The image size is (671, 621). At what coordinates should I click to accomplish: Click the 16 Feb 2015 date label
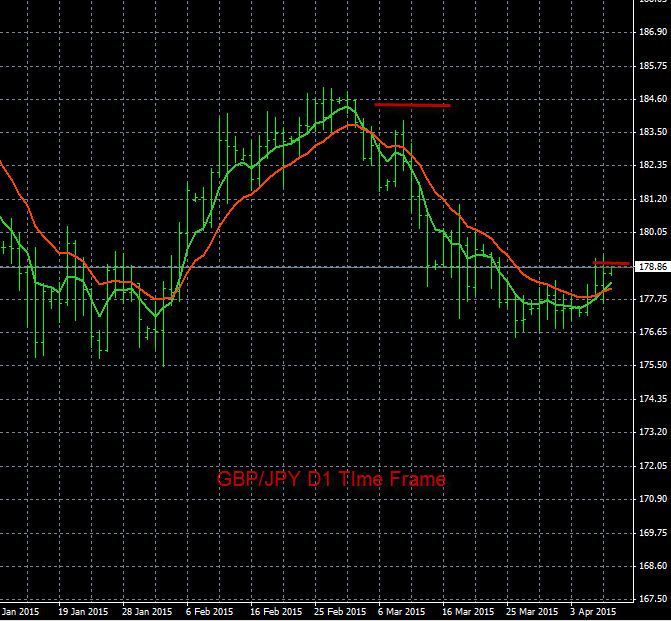276,612
